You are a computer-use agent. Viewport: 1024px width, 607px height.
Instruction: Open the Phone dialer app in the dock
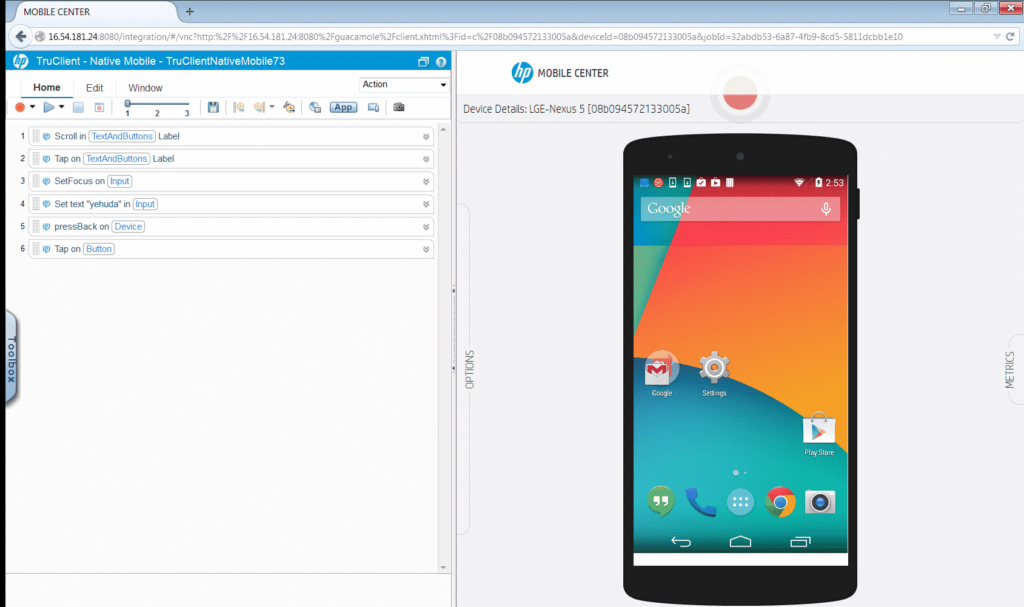[x=701, y=502]
